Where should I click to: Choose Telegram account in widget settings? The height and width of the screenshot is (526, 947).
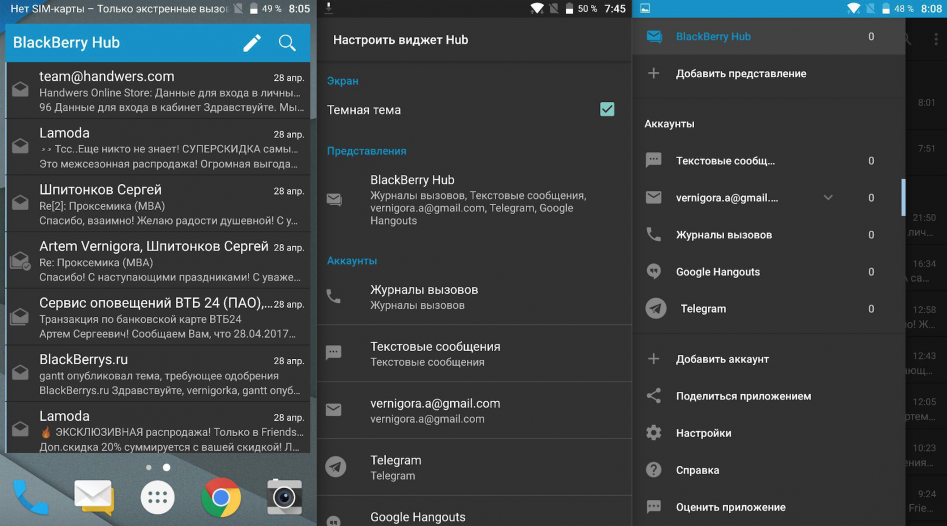475,467
